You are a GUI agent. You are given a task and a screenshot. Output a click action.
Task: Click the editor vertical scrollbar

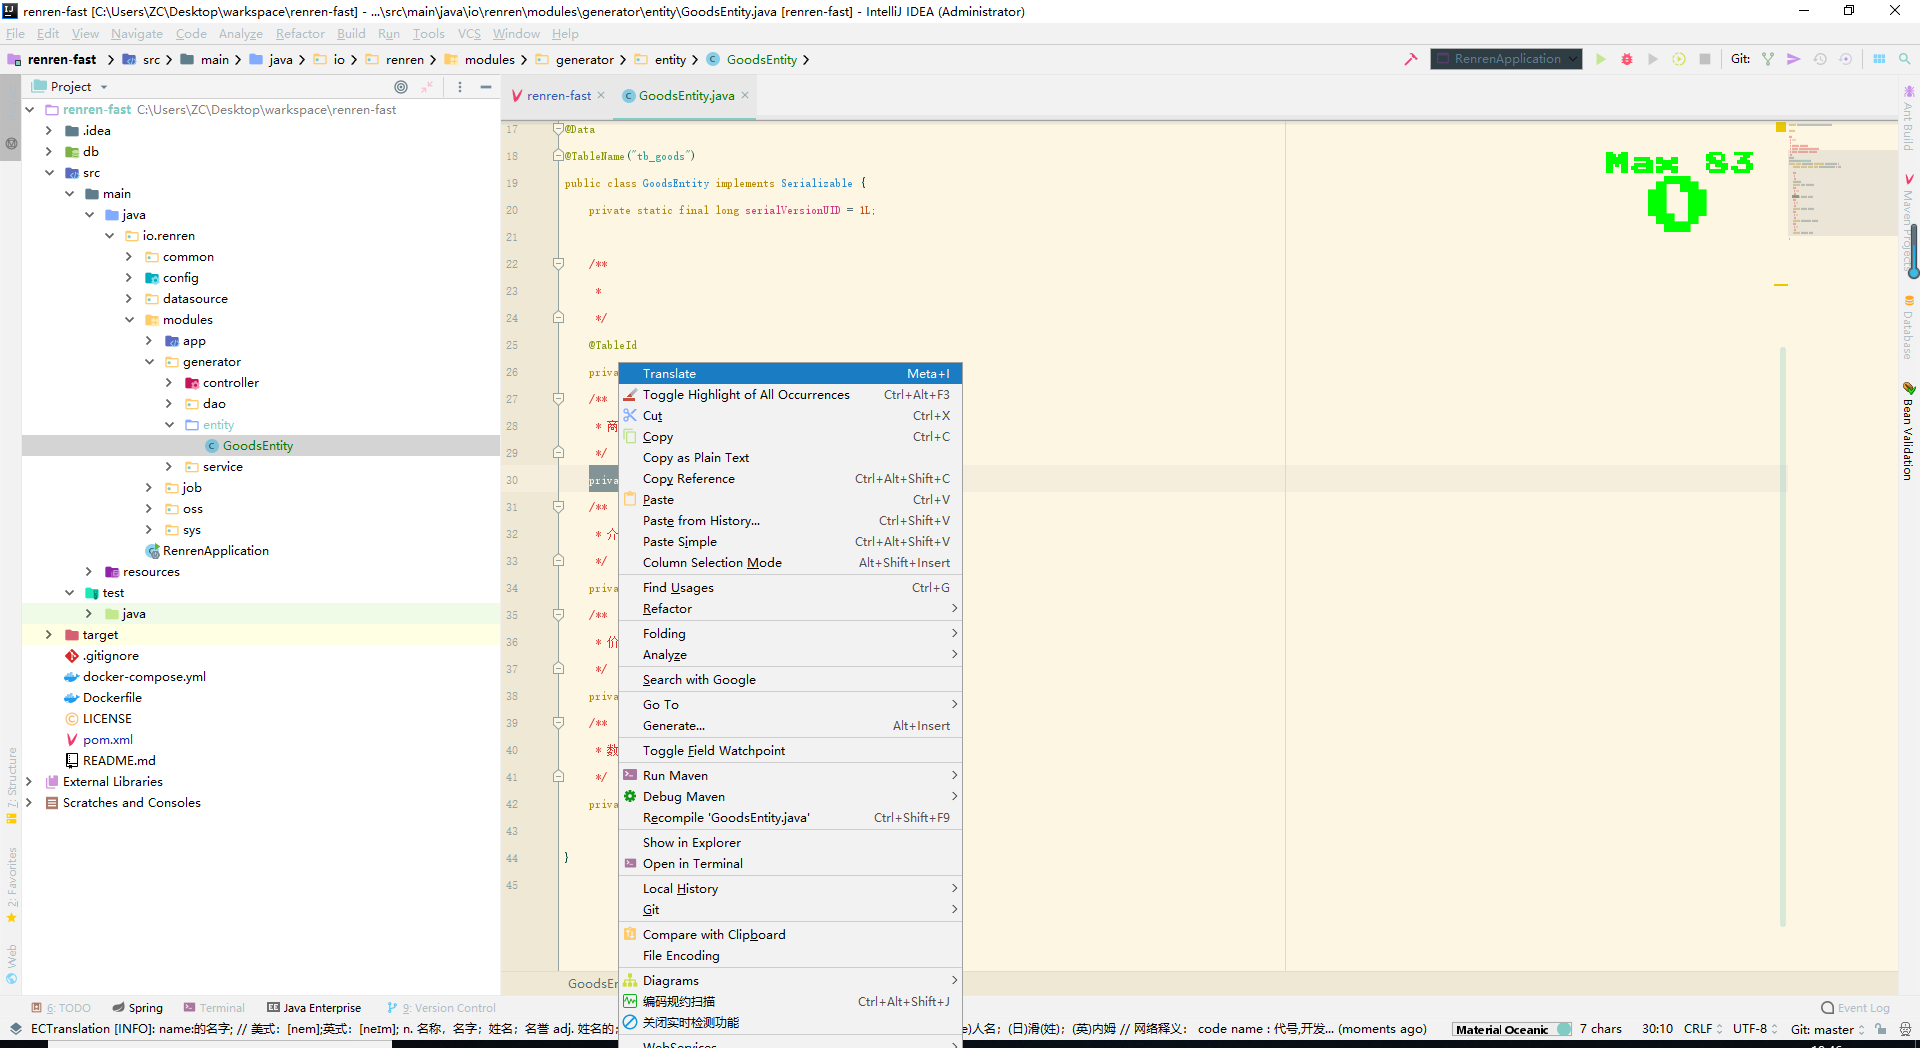1783,635
